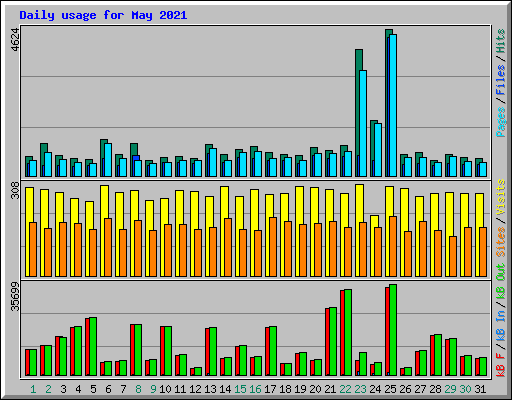Click the day 24 cyan pages bar

[378, 150]
